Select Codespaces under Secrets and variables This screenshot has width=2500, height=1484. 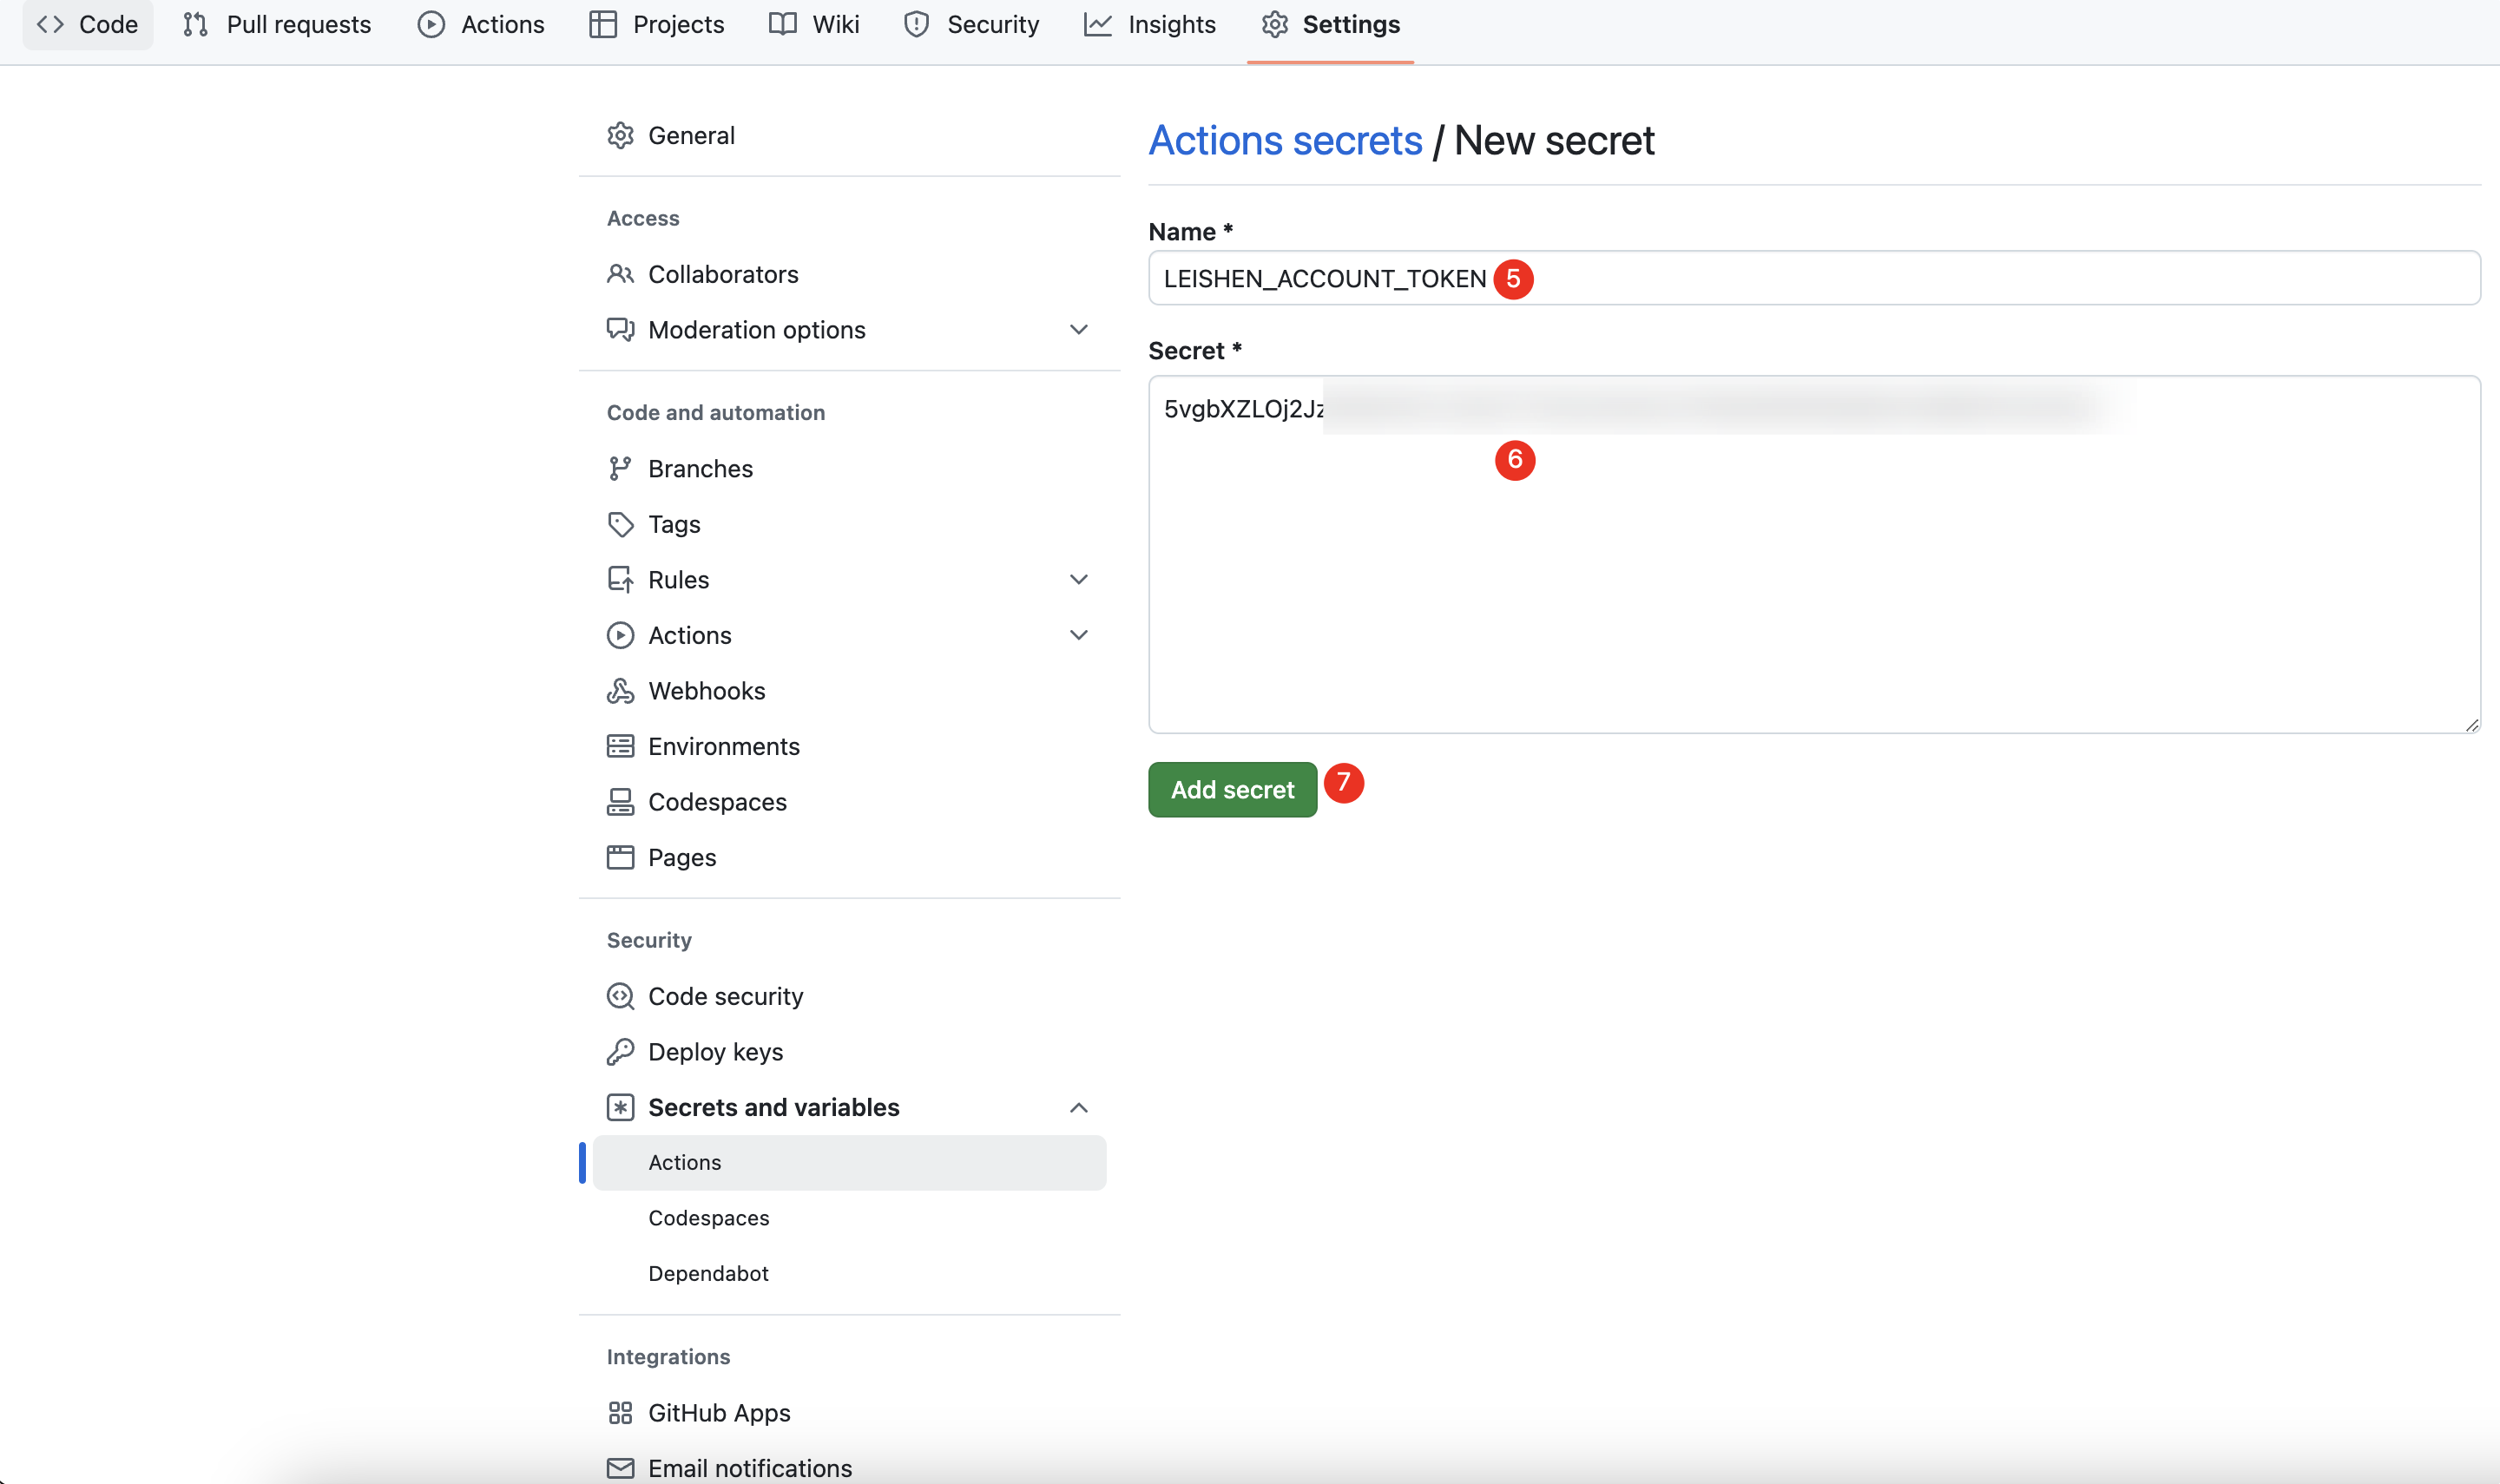coord(849,1218)
